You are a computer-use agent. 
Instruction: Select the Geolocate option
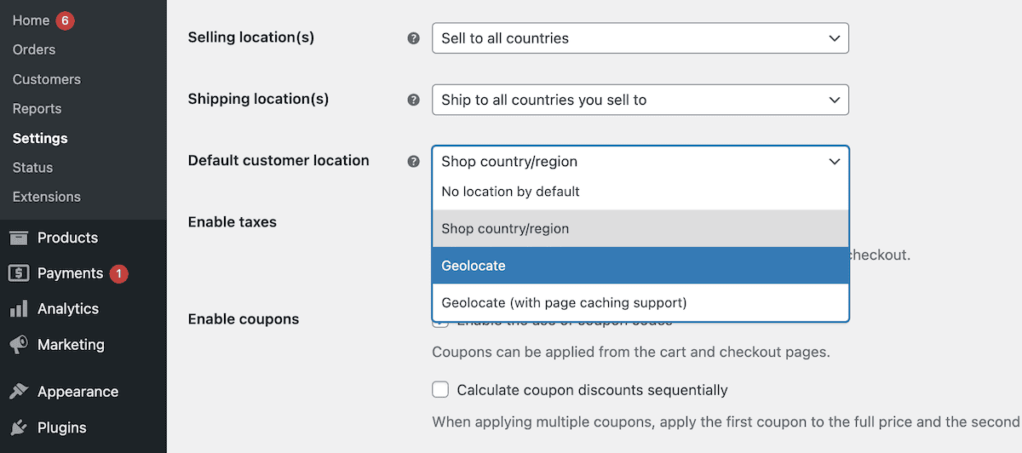(640, 266)
